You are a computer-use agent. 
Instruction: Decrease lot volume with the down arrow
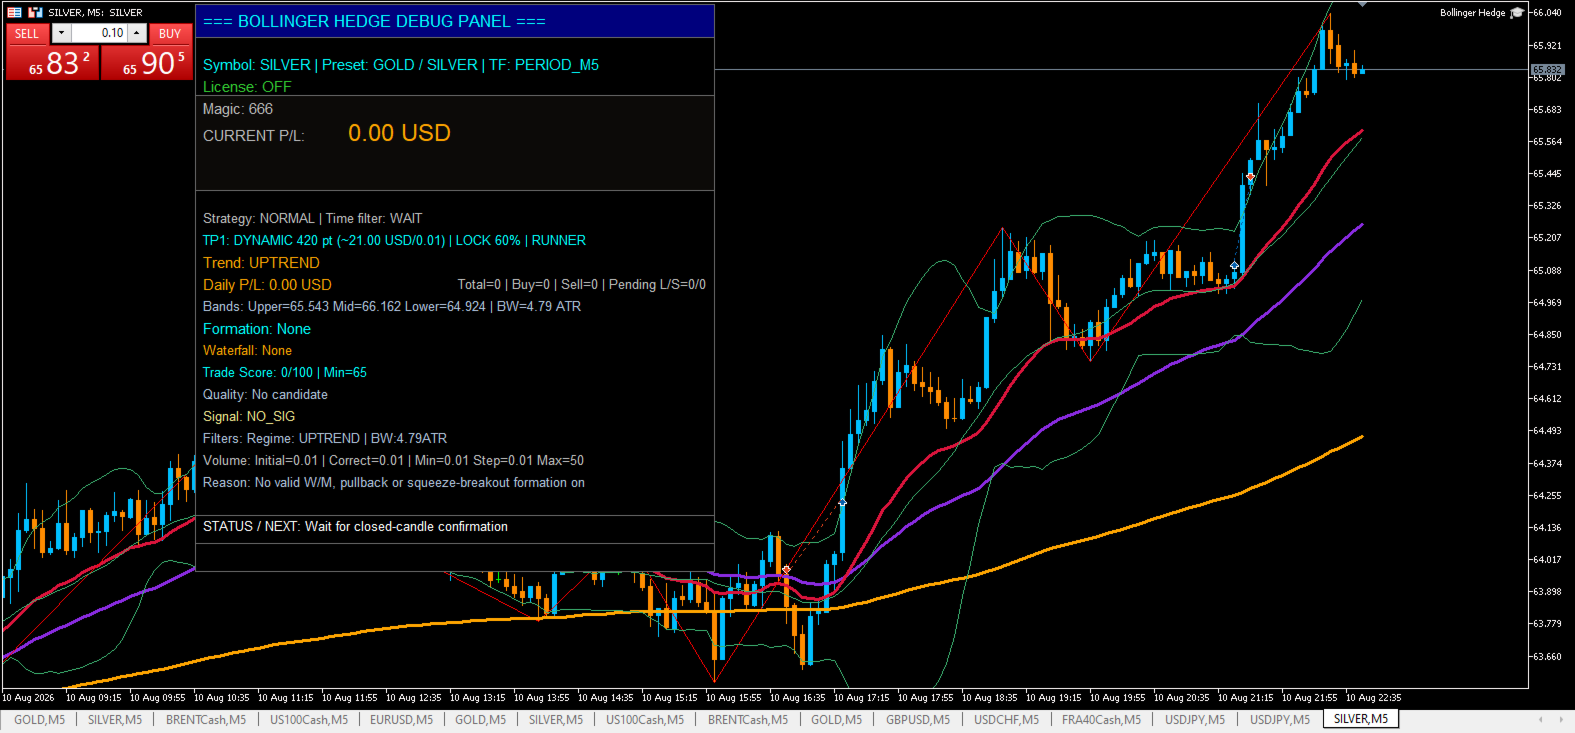61,33
